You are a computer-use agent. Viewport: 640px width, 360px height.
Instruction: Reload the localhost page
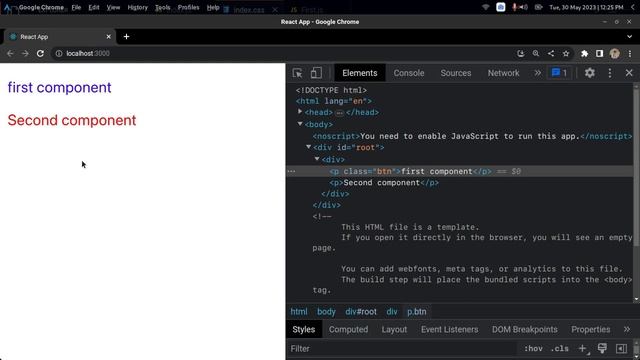(40, 53)
